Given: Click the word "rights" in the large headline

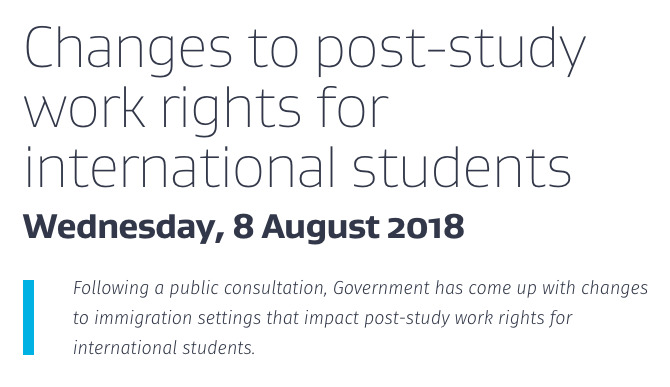Looking at the screenshot, I should [231, 110].
